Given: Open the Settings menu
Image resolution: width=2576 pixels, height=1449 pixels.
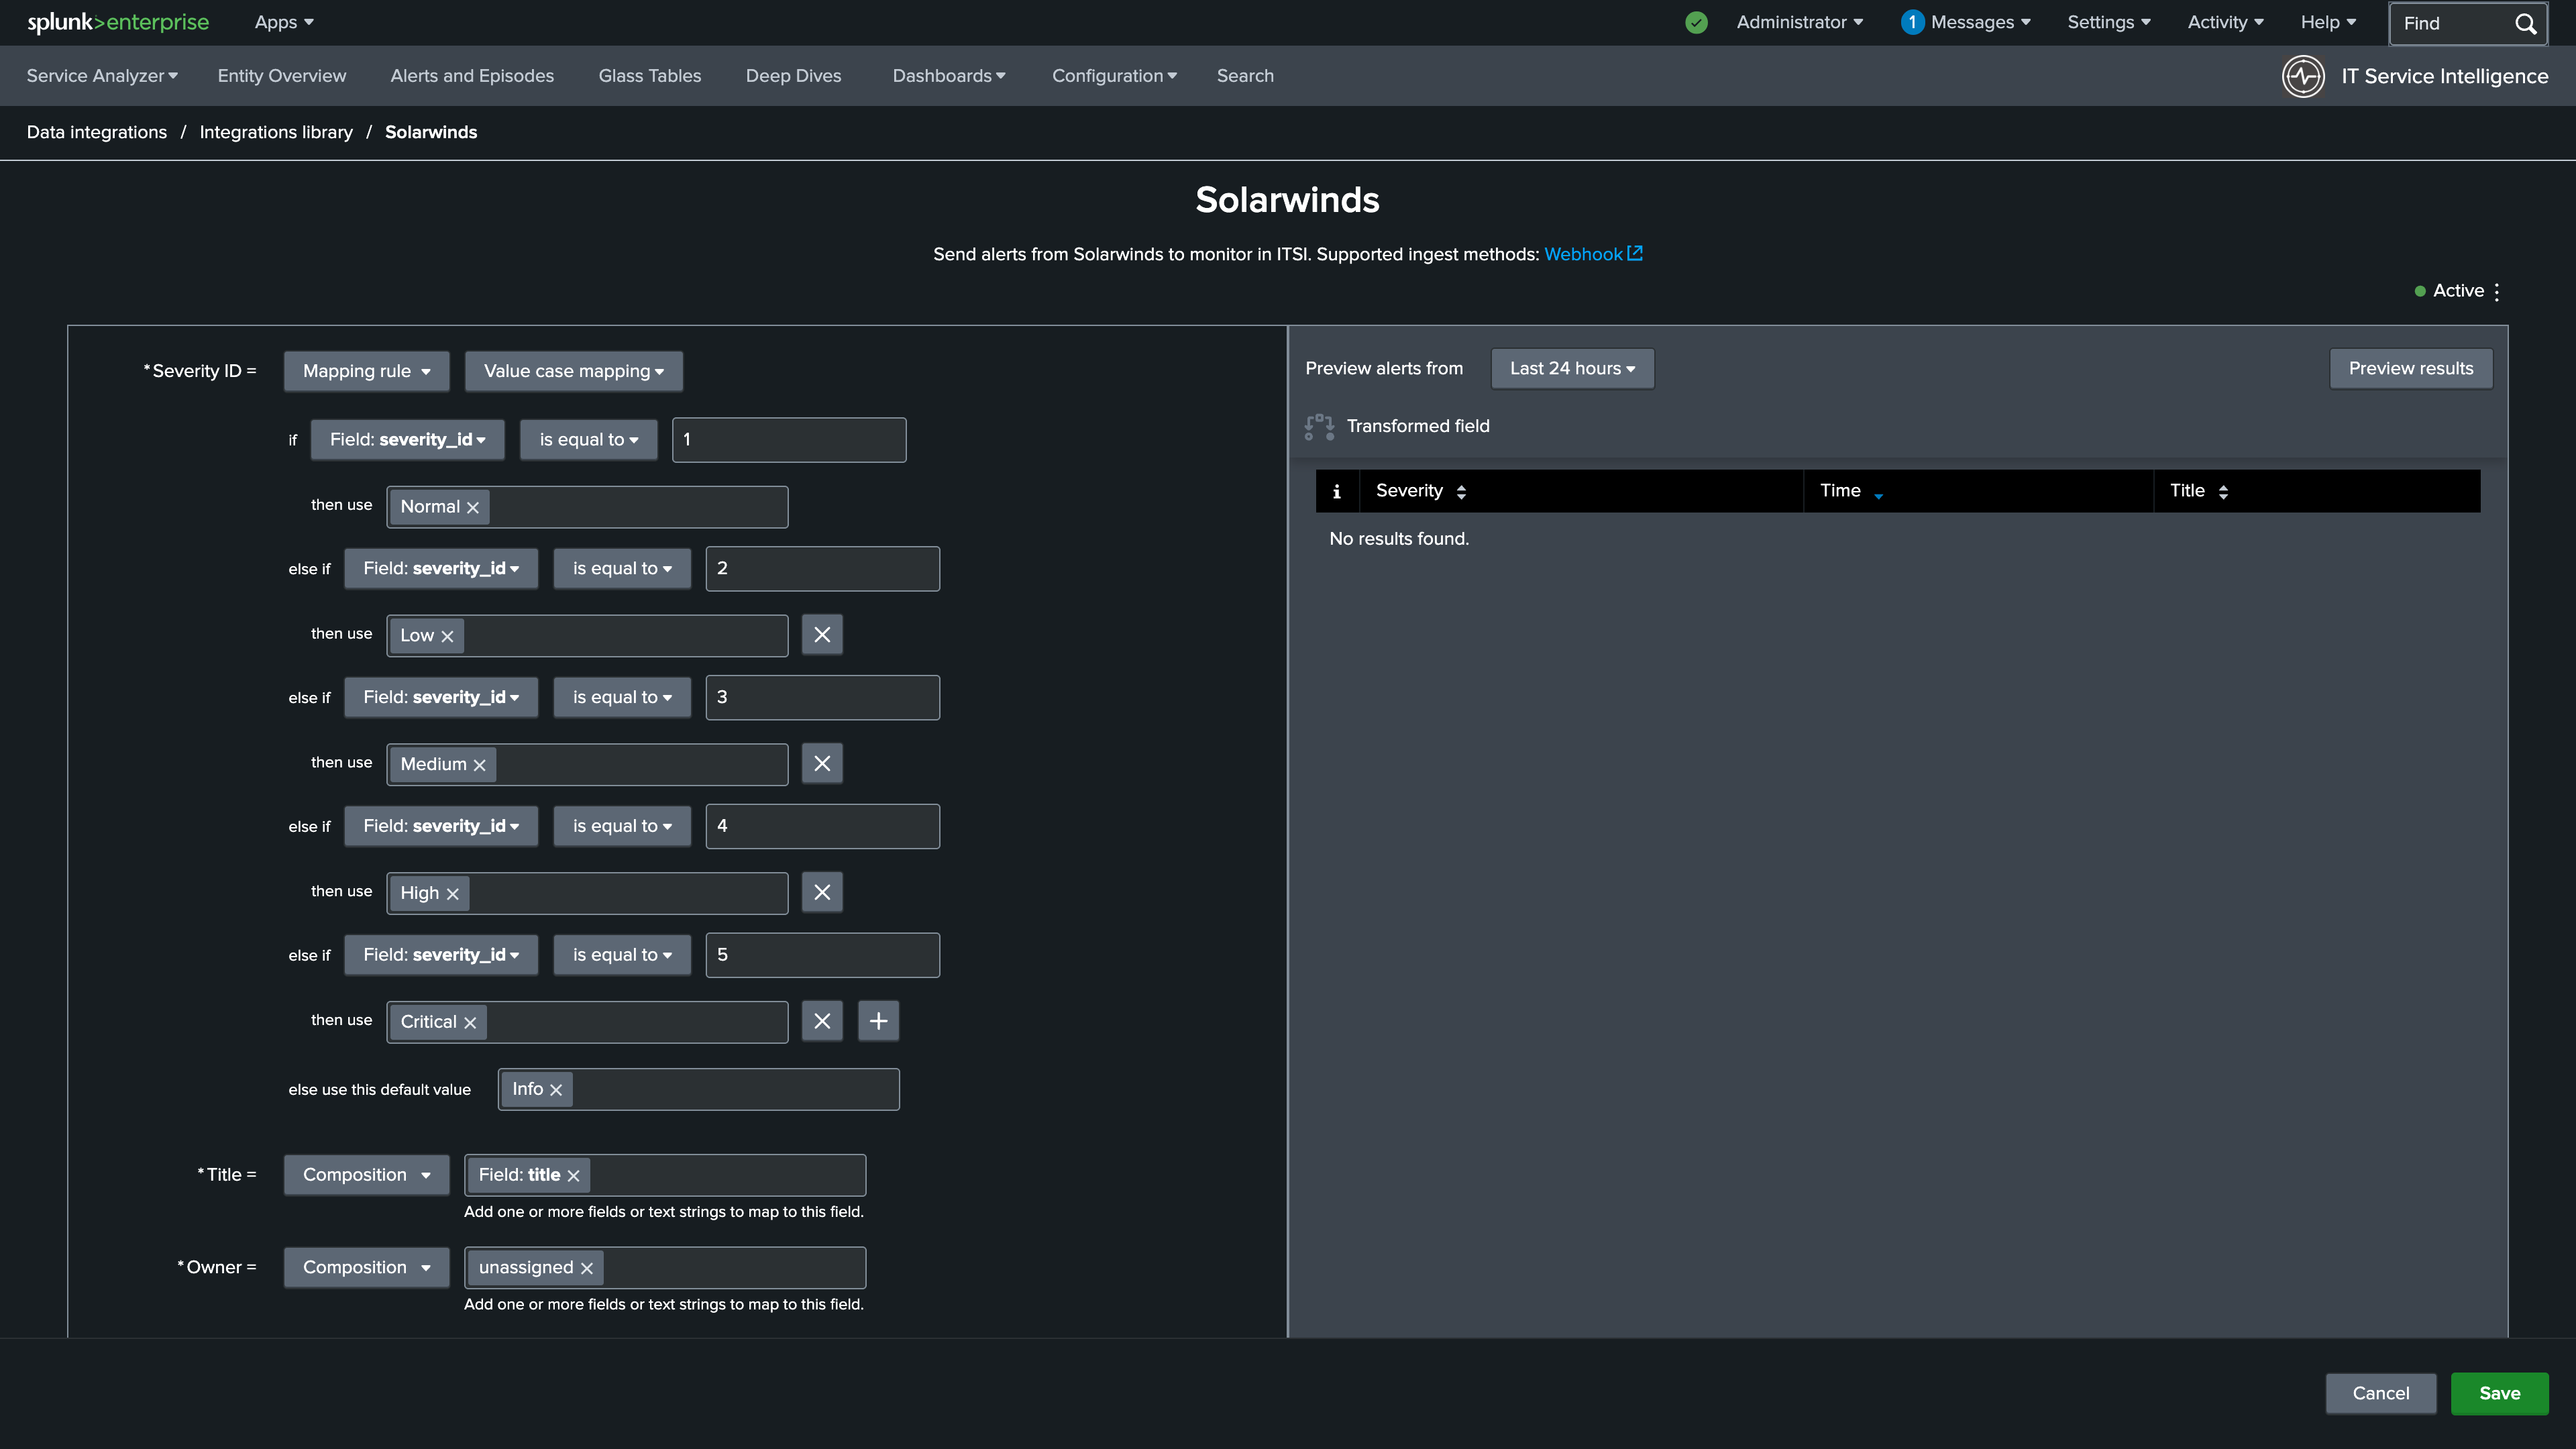Looking at the screenshot, I should tap(2109, 22).
